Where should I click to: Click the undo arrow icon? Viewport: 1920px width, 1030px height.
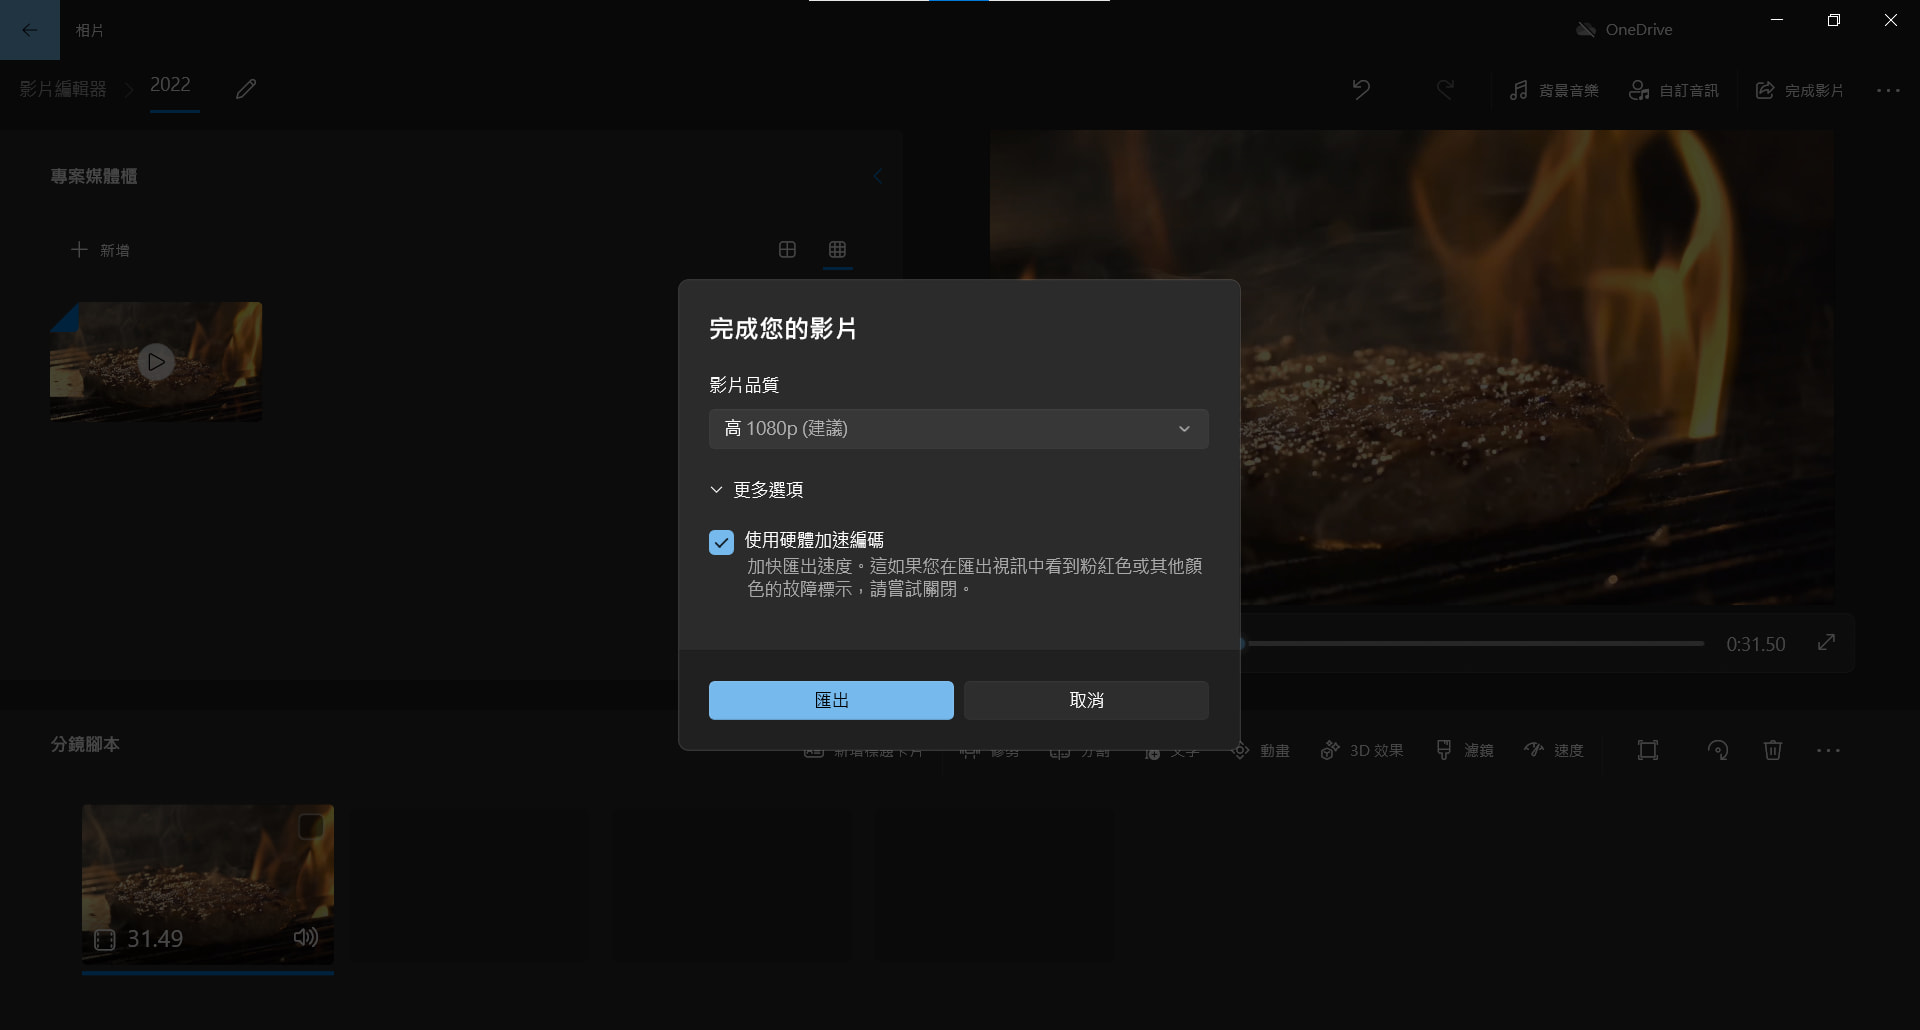(1361, 90)
